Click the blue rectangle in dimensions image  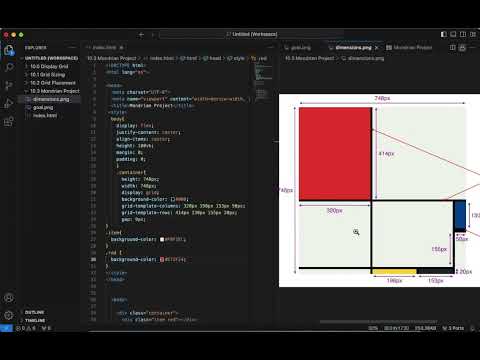click(460, 214)
